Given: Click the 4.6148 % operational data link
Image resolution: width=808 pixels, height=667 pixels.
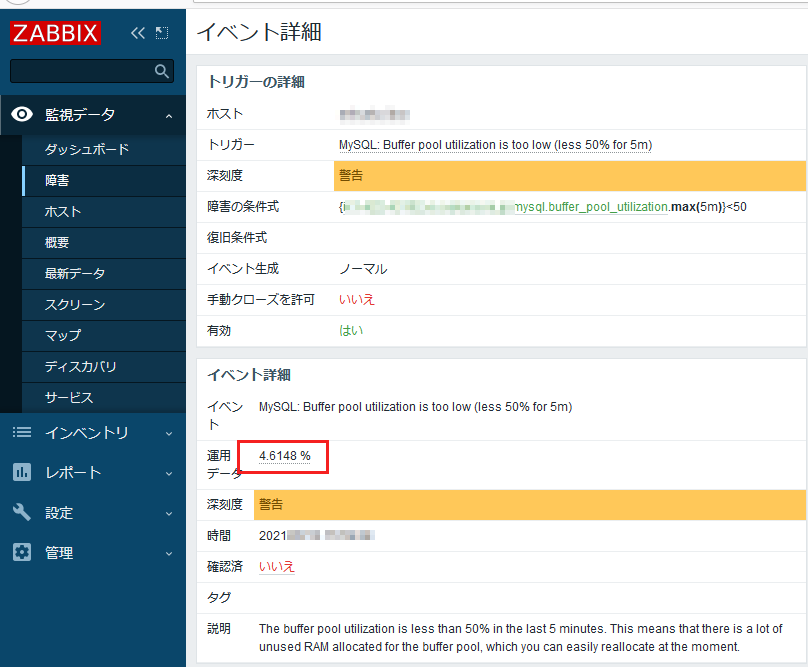Looking at the screenshot, I should tap(285, 456).
